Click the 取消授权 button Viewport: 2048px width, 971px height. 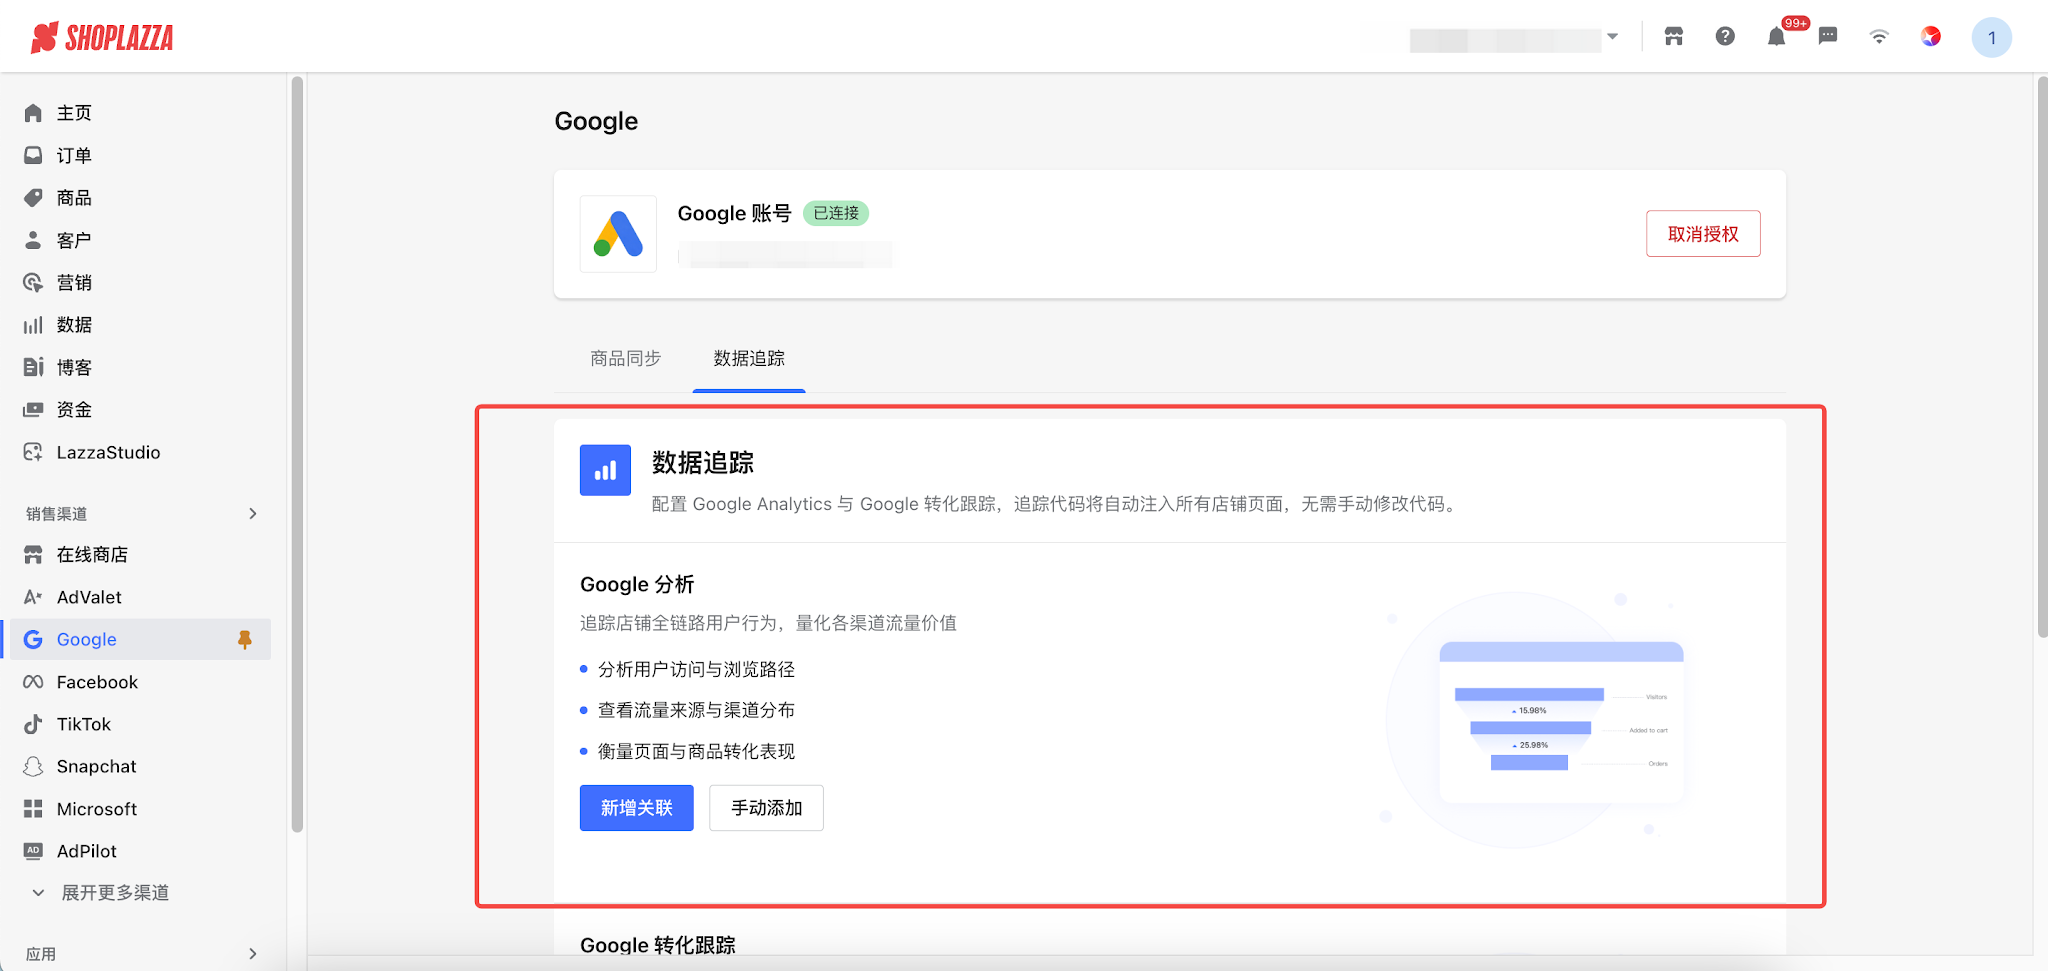click(1703, 234)
